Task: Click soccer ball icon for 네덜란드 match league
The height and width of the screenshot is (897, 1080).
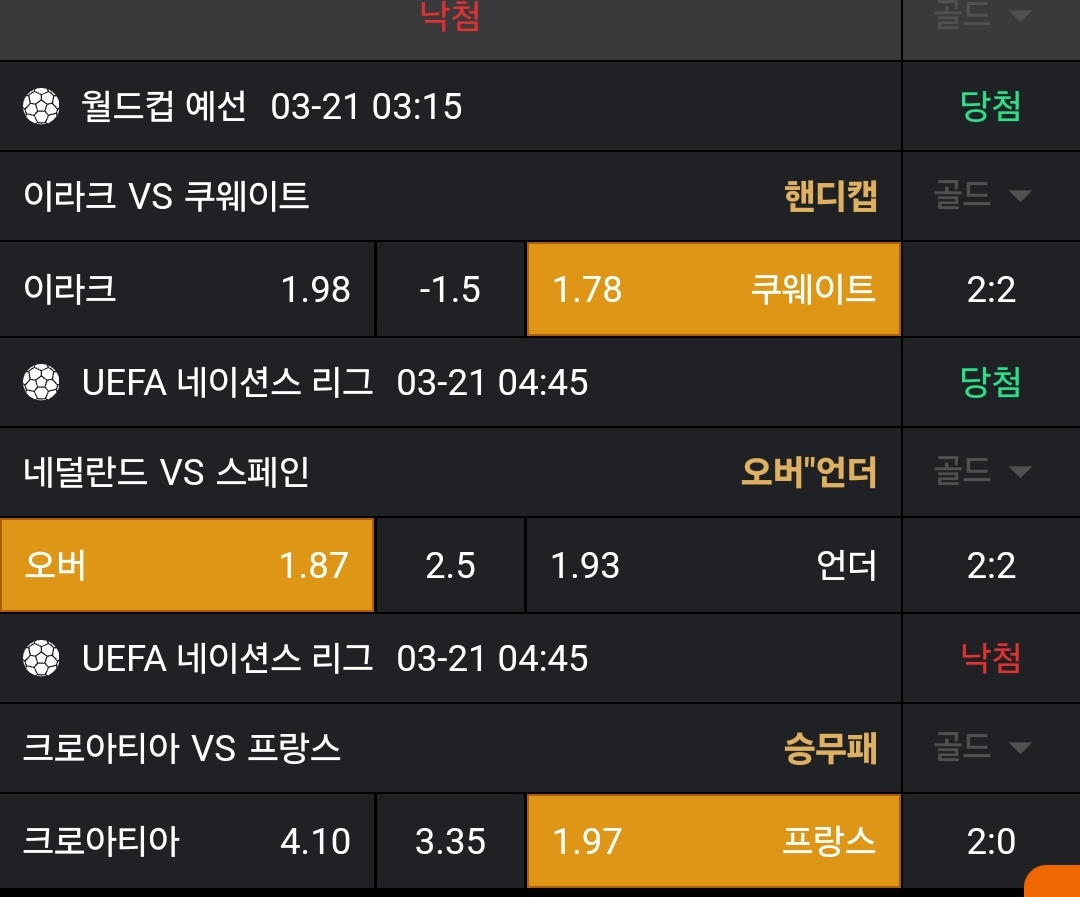Action: coord(41,382)
